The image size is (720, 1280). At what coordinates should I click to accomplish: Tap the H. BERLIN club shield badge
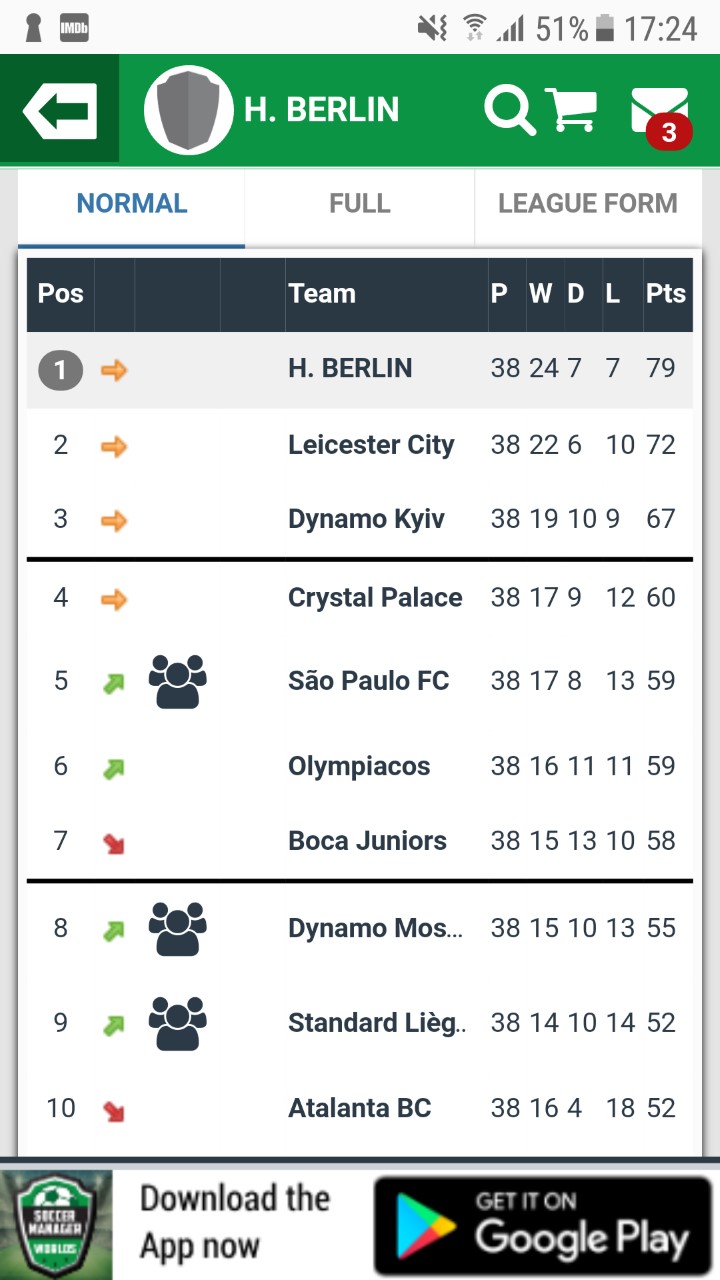coord(189,110)
